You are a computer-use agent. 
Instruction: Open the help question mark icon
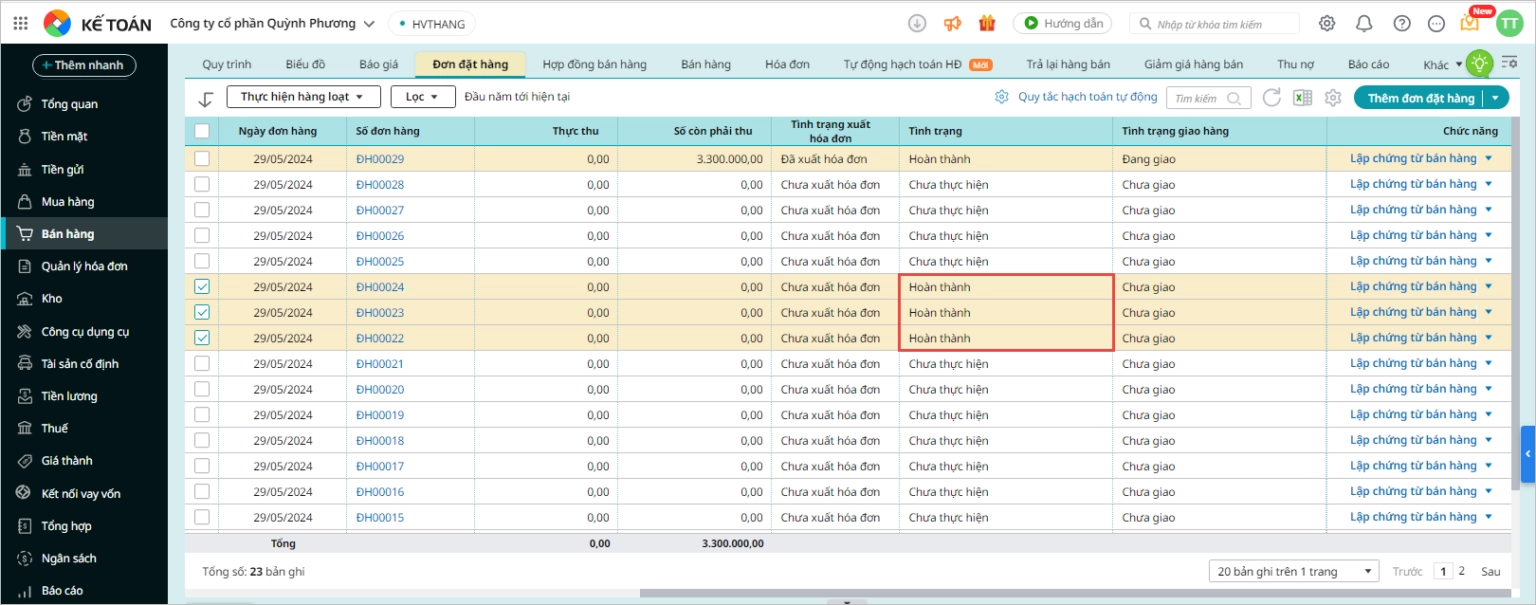tap(1402, 23)
